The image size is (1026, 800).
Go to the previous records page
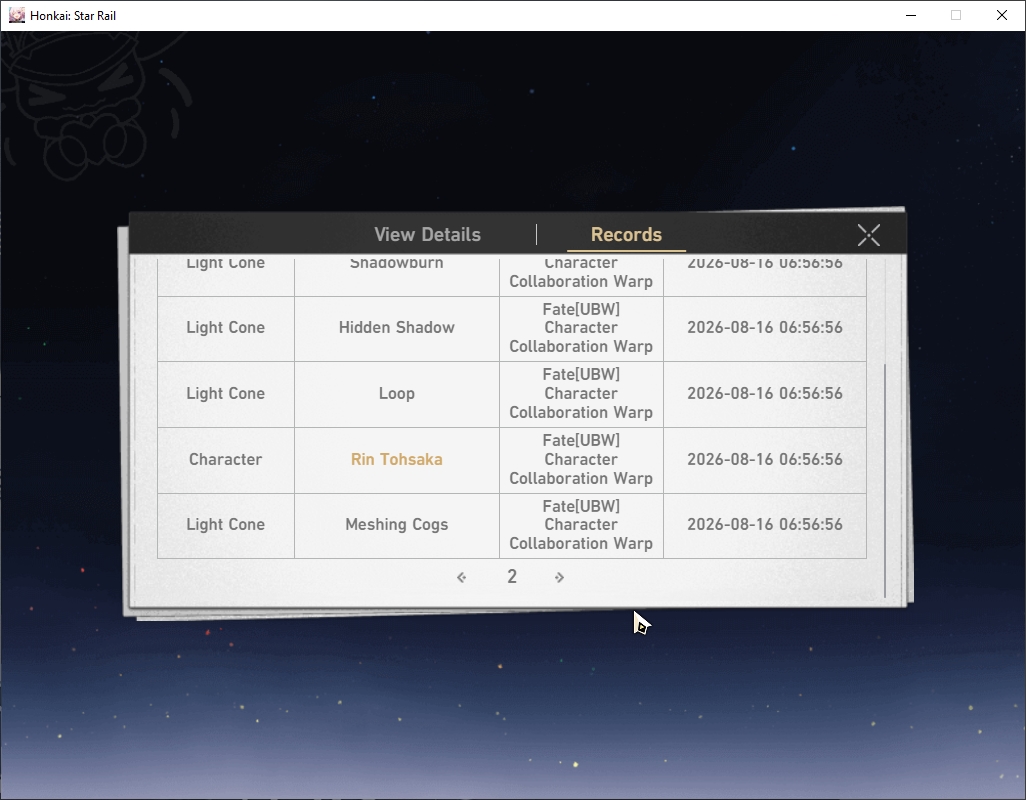pos(461,577)
